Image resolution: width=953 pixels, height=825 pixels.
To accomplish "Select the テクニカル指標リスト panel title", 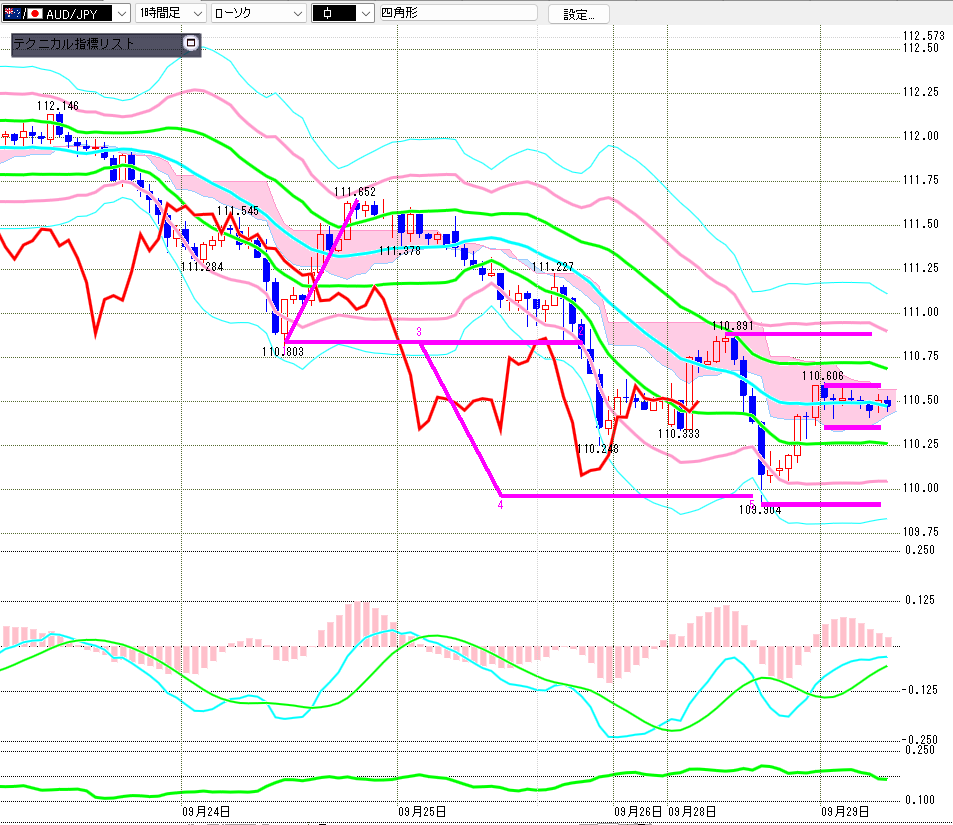I will (x=74, y=44).
